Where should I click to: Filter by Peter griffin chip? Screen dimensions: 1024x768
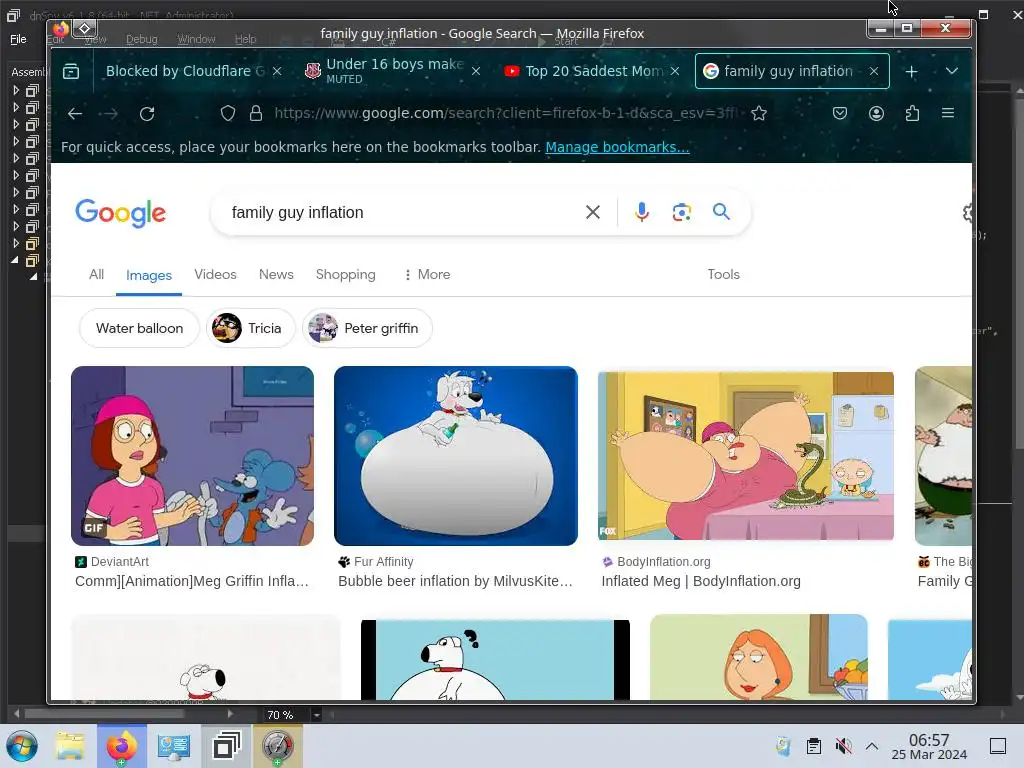click(x=367, y=328)
